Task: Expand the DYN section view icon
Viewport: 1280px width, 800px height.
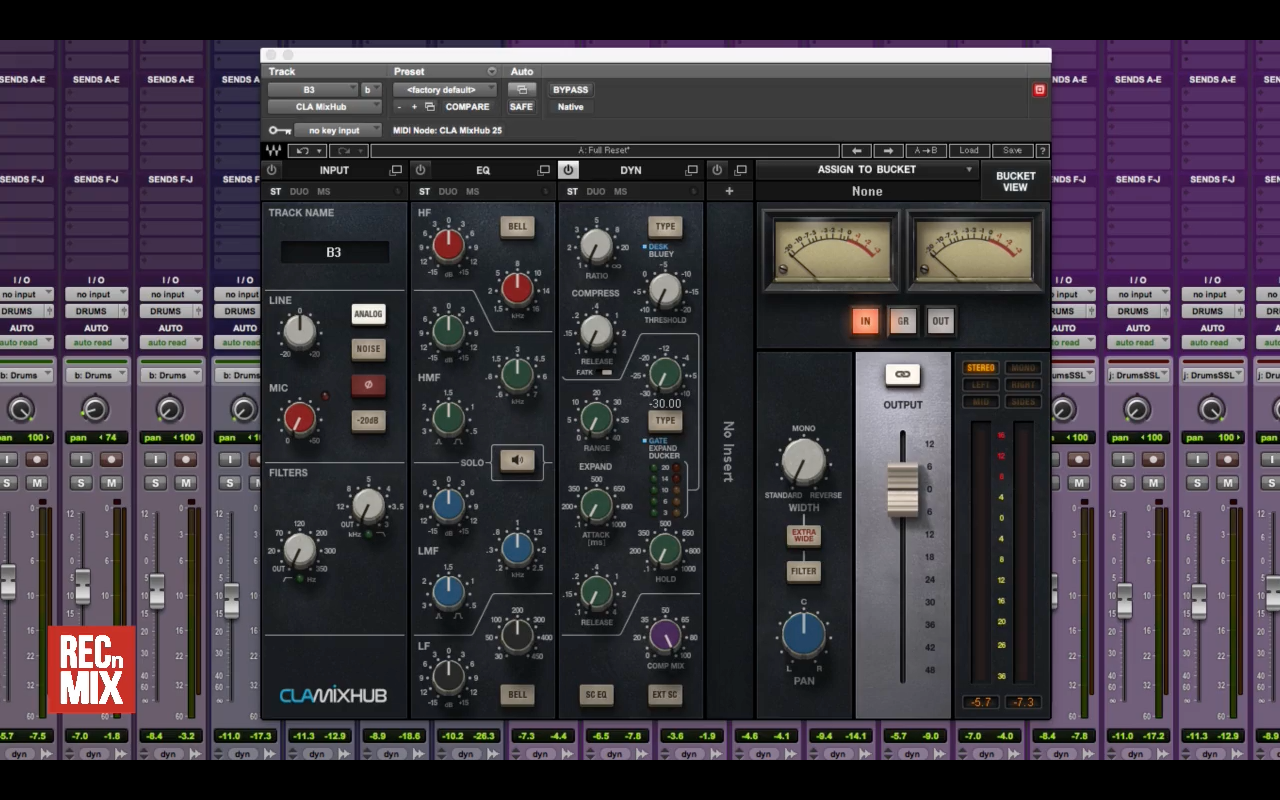Action: [x=691, y=171]
